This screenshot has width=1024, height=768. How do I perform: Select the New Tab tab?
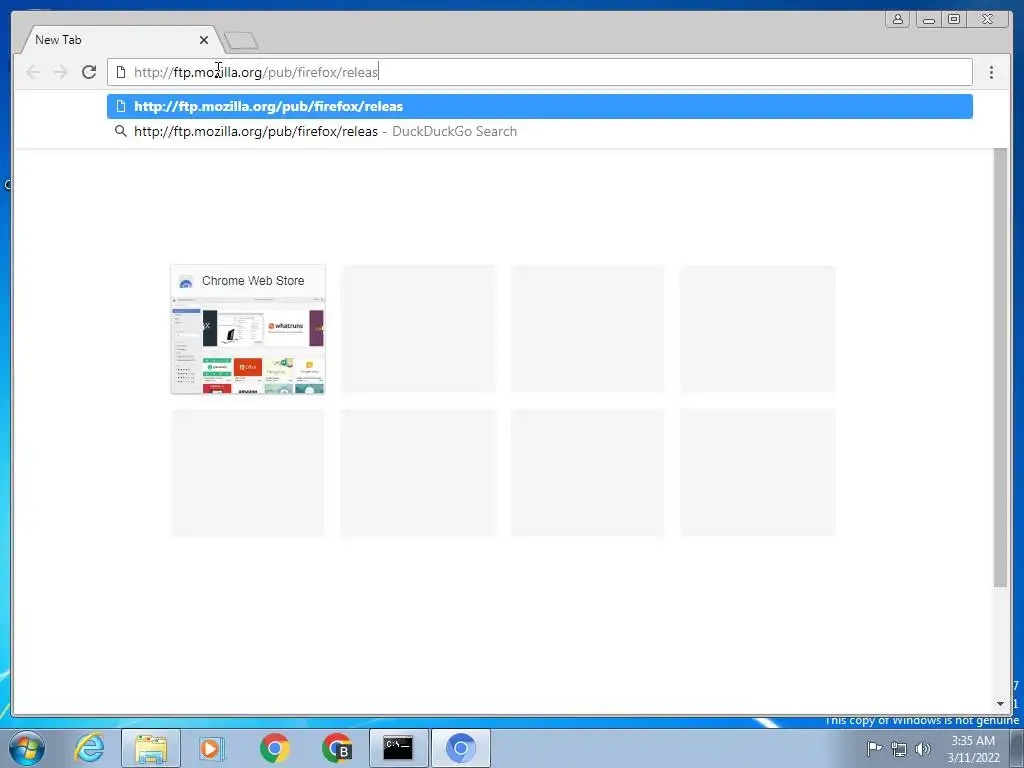tap(121, 40)
